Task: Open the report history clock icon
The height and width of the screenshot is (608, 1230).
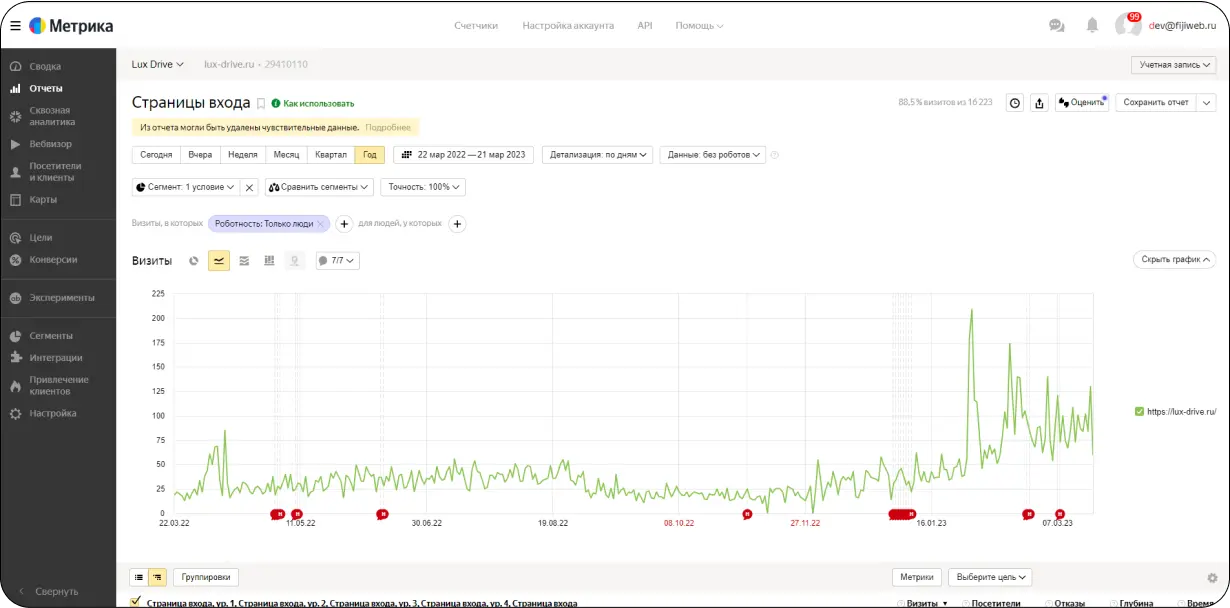Action: pyautogui.click(x=1014, y=102)
